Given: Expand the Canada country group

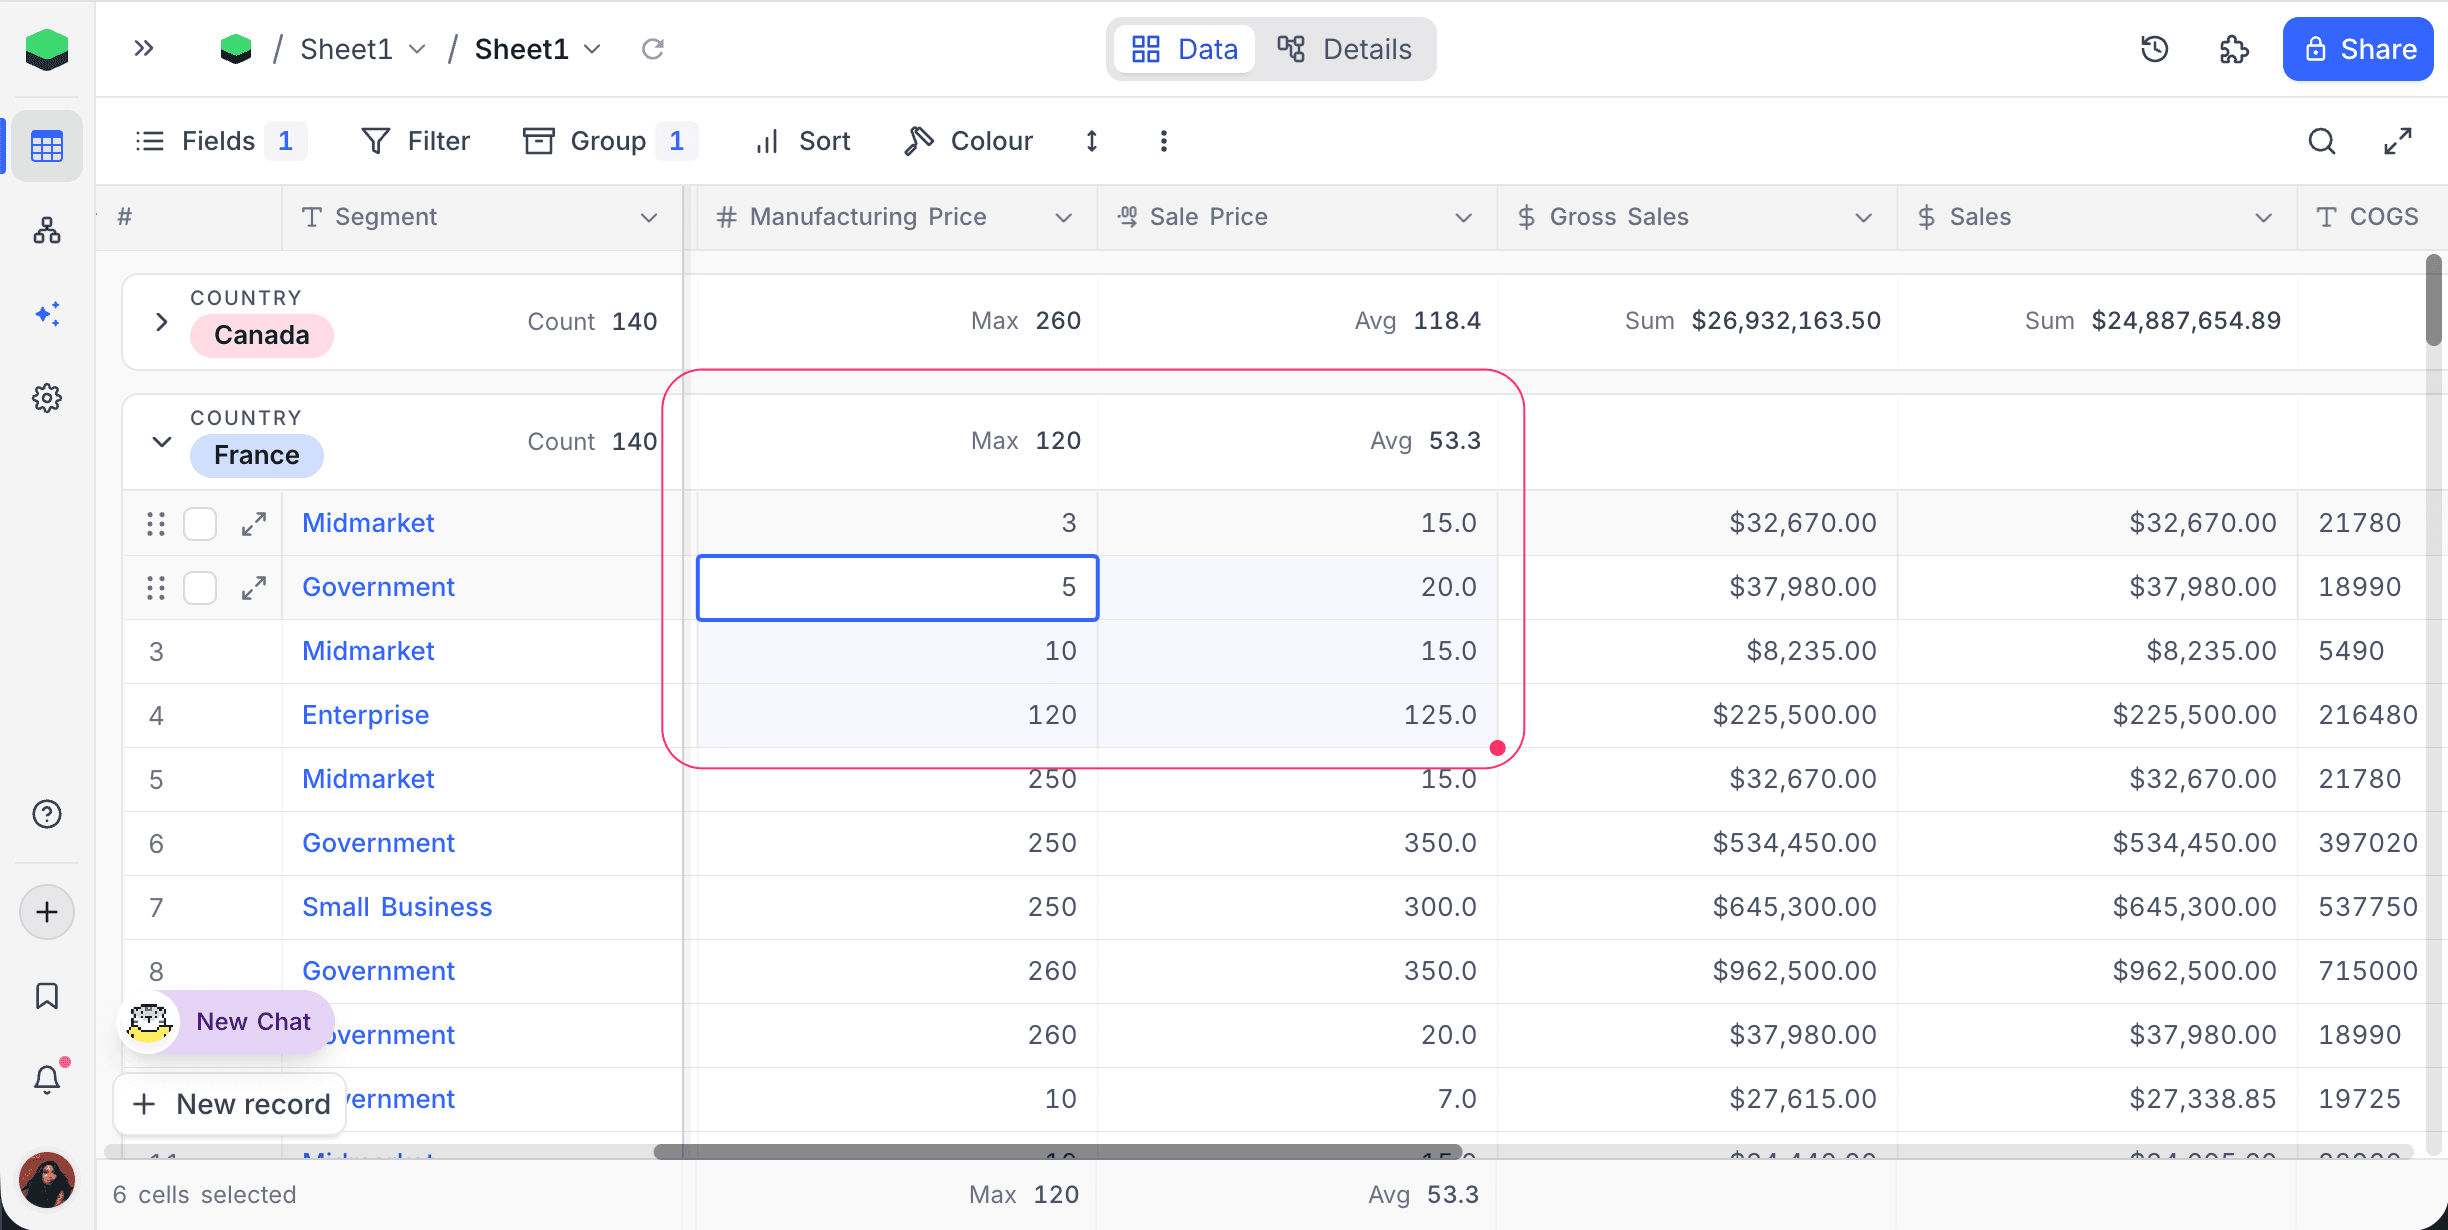Looking at the screenshot, I should tap(161, 322).
